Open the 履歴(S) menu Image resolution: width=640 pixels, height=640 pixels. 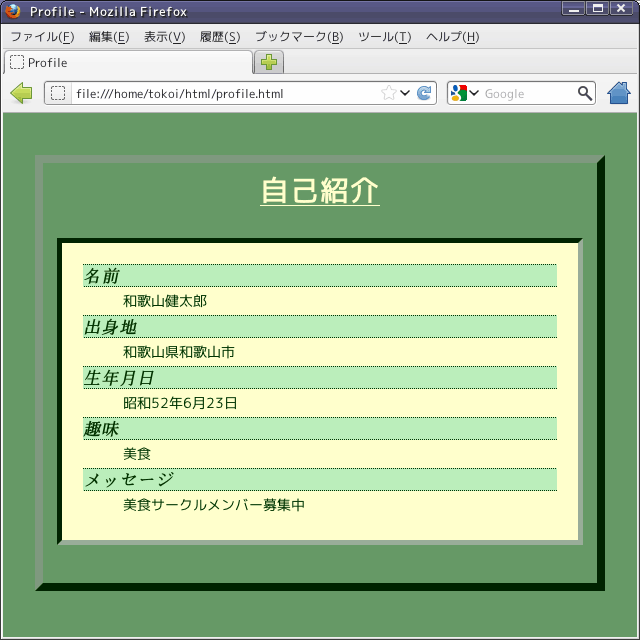pos(219,37)
